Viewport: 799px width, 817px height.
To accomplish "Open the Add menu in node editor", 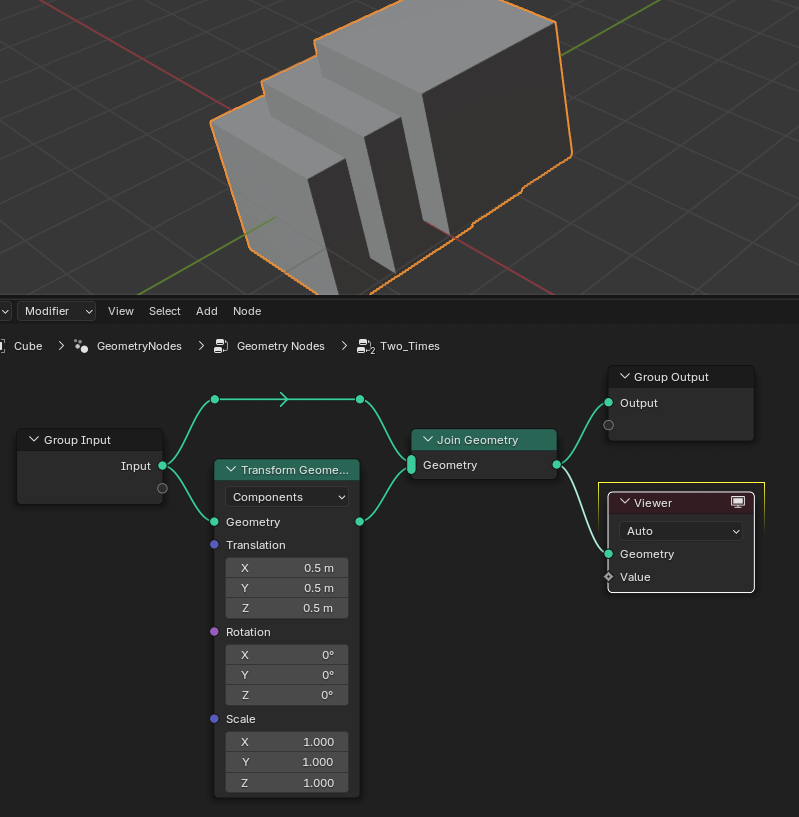I will pos(206,311).
